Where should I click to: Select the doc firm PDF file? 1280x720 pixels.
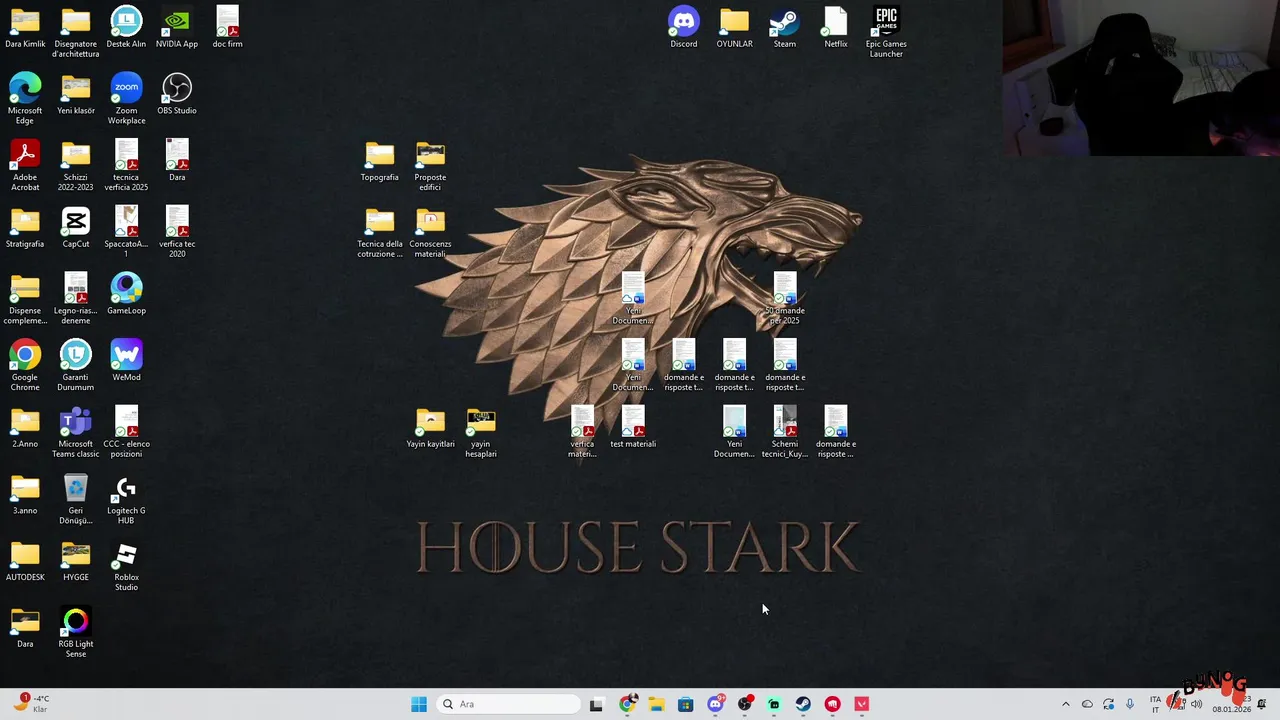tap(228, 27)
